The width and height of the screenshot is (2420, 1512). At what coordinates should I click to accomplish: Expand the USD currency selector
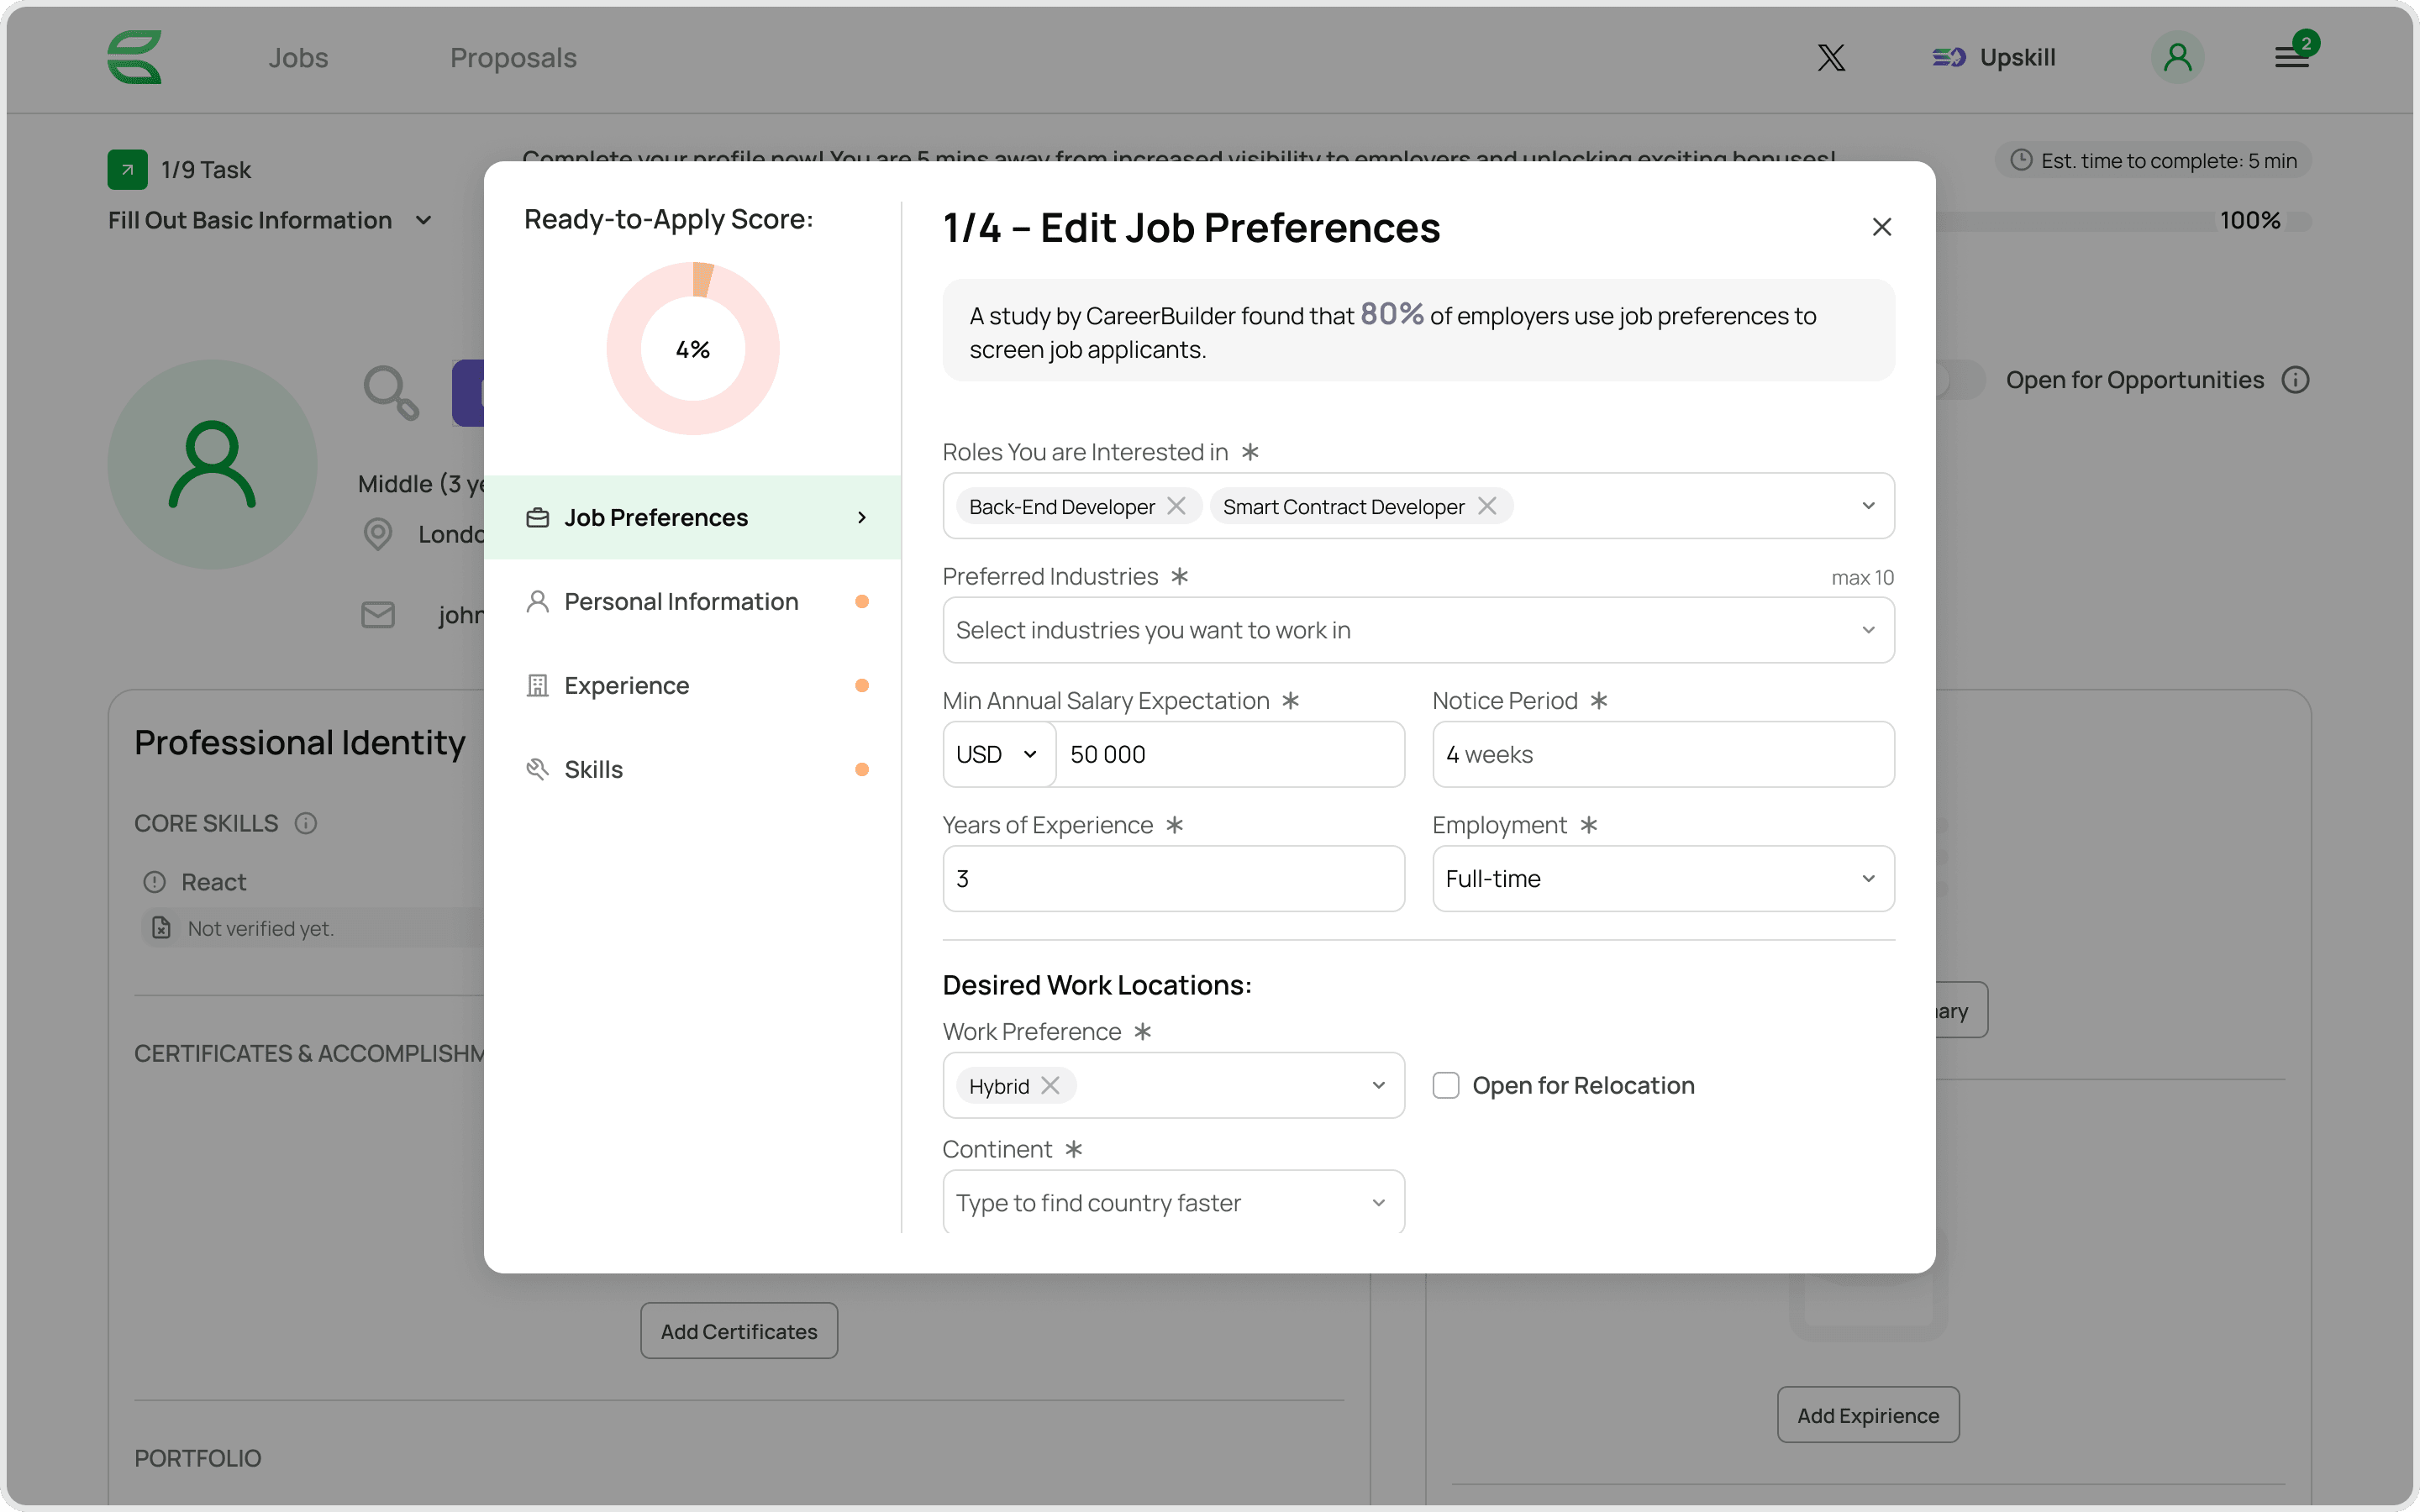click(x=997, y=754)
